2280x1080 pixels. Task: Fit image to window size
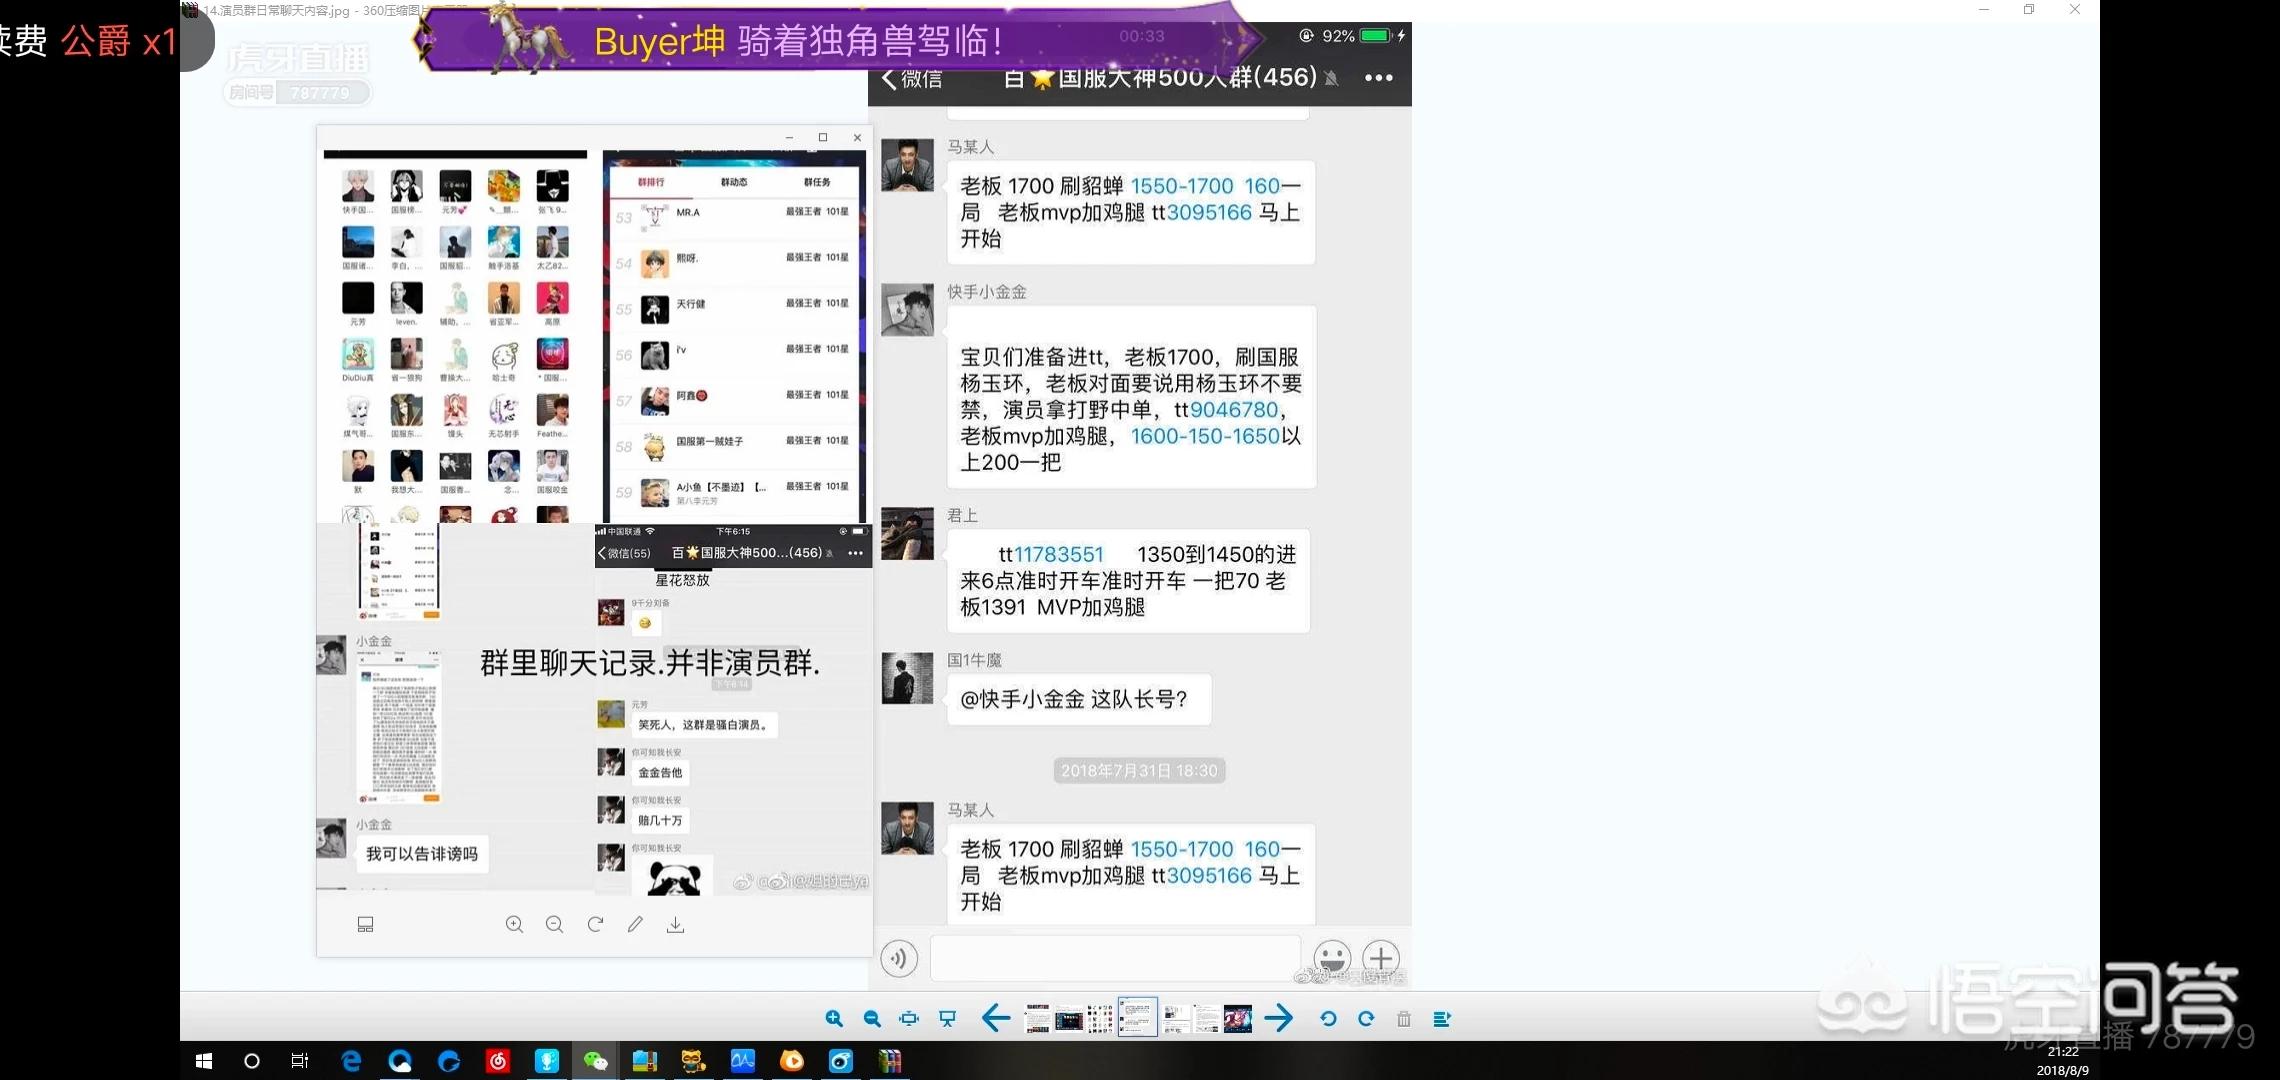(x=909, y=1019)
